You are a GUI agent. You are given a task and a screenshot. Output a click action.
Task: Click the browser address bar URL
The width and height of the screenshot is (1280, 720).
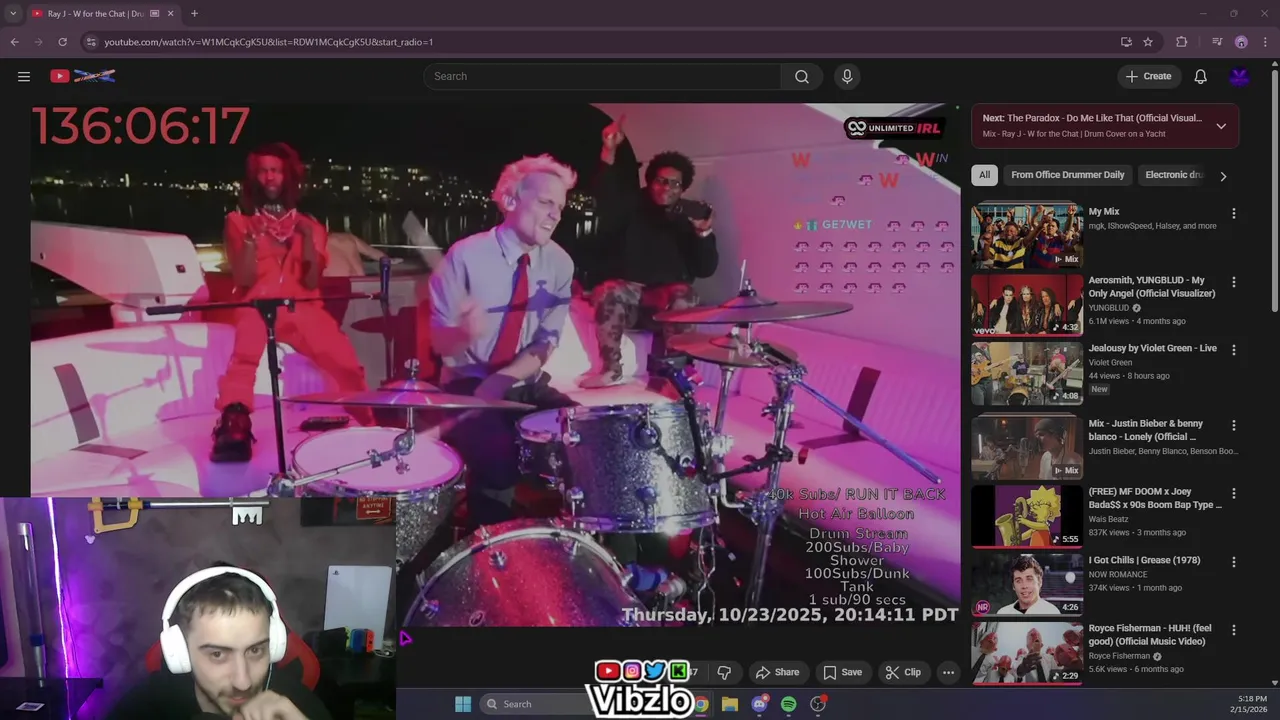pyautogui.click(x=269, y=42)
